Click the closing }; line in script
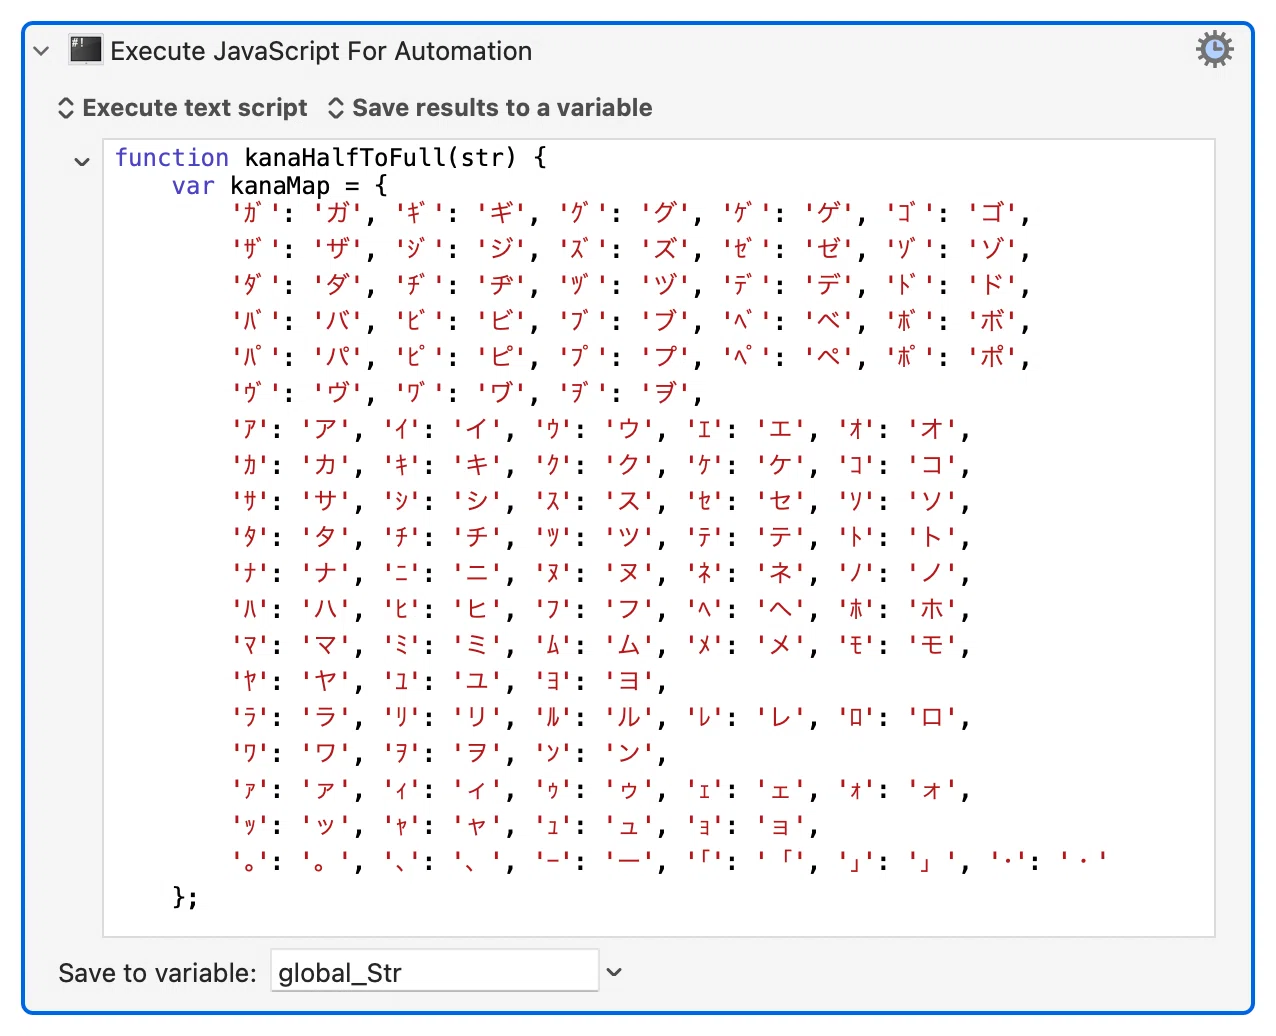Viewport: 1276px width, 1036px height. point(185,896)
